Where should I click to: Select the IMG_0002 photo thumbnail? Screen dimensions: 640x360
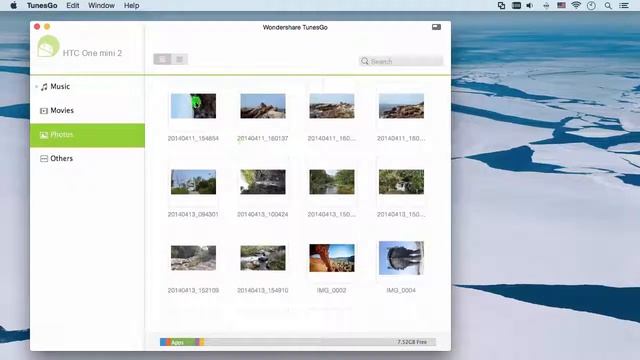click(x=332, y=258)
